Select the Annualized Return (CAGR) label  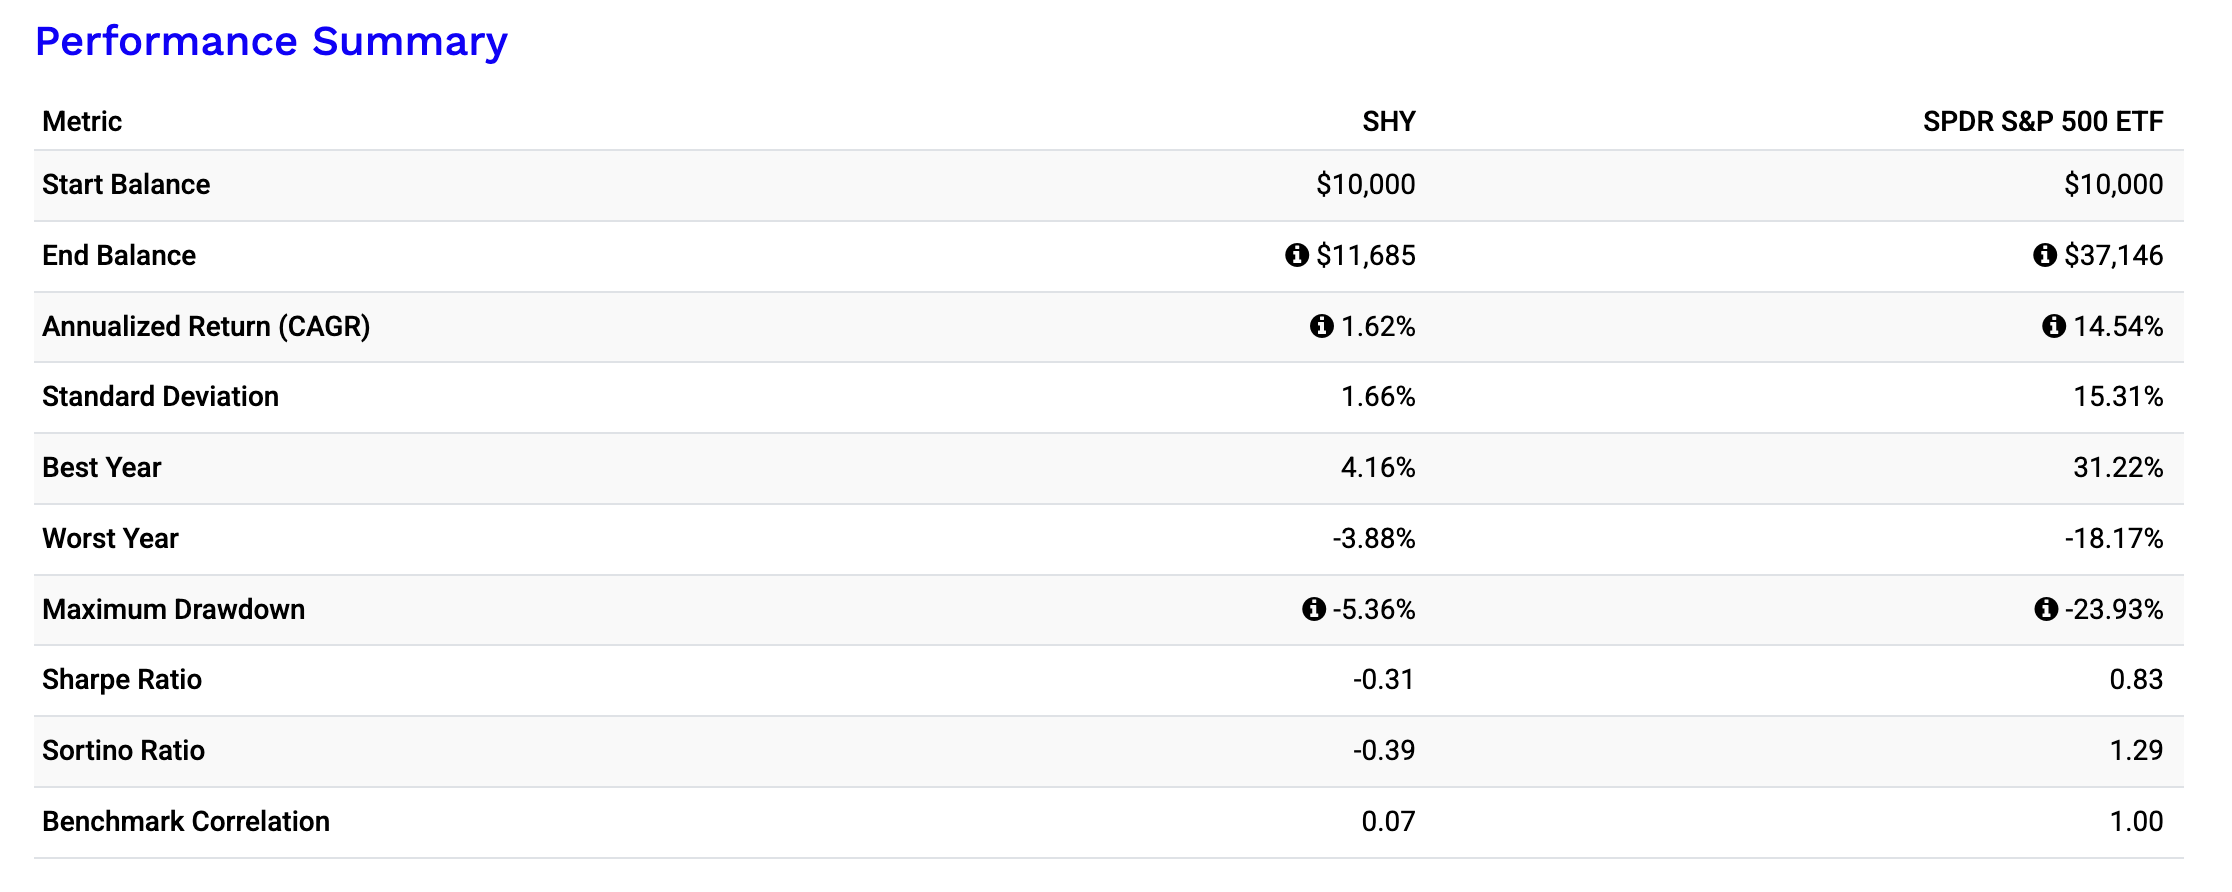(206, 327)
